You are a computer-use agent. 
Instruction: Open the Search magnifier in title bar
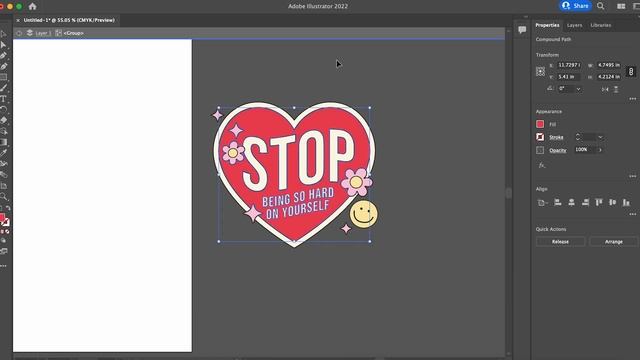[600, 6]
